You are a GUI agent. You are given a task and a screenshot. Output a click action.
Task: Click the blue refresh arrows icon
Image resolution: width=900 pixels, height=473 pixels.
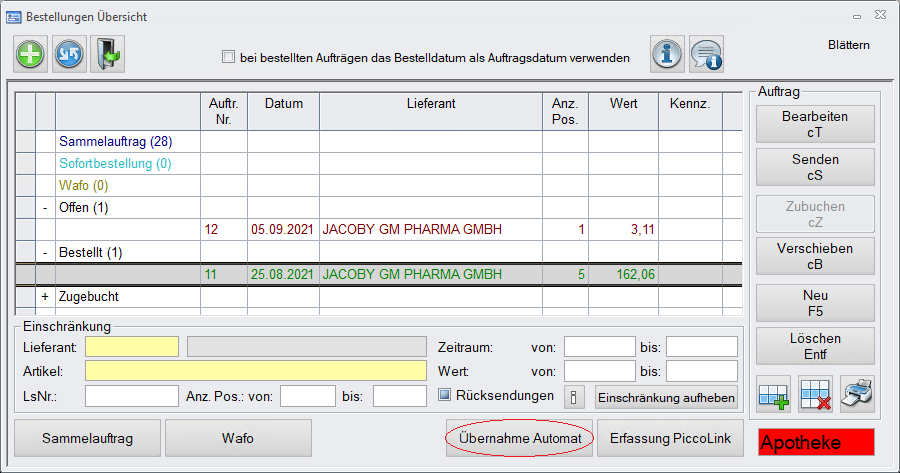pyautogui.click(x=69, y=54)
